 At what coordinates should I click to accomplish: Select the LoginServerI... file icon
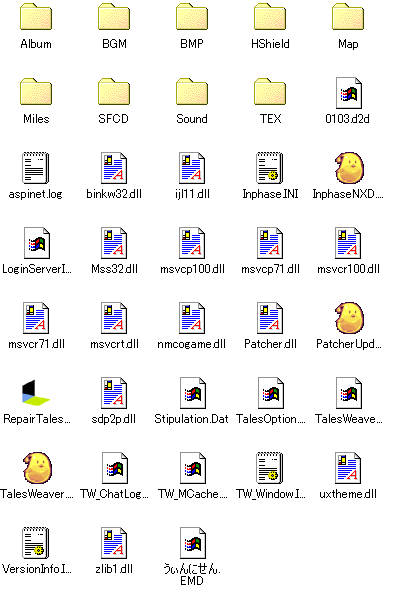[x=37, y=243]
